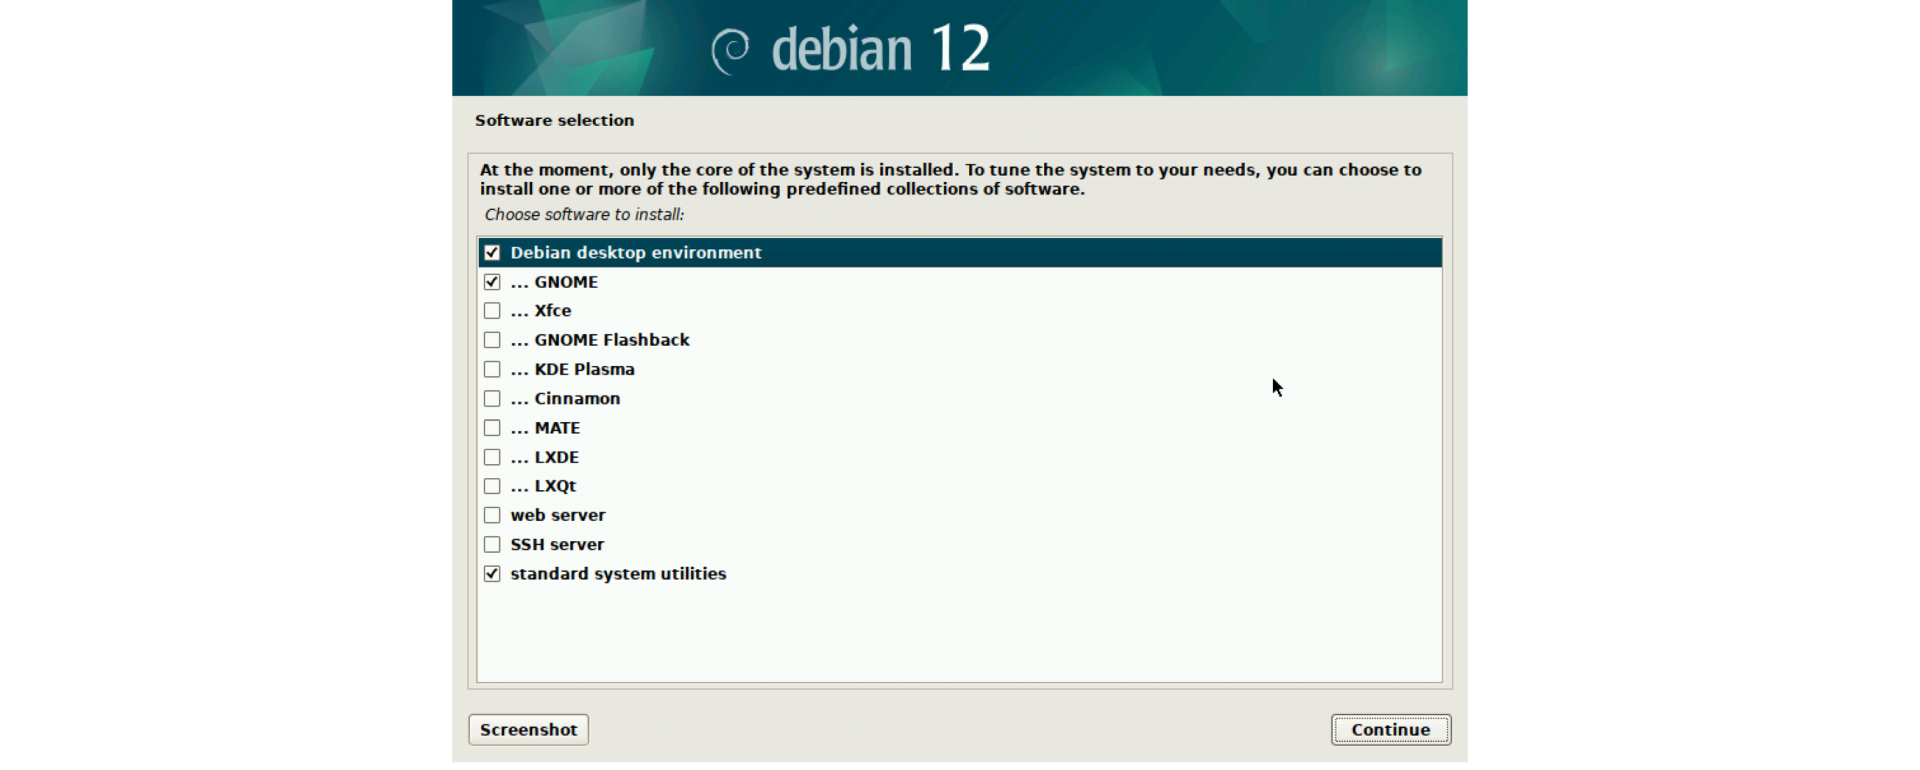1920x770 pixels.
Task: Click the Screenshot button
Action: click(528, 730)
